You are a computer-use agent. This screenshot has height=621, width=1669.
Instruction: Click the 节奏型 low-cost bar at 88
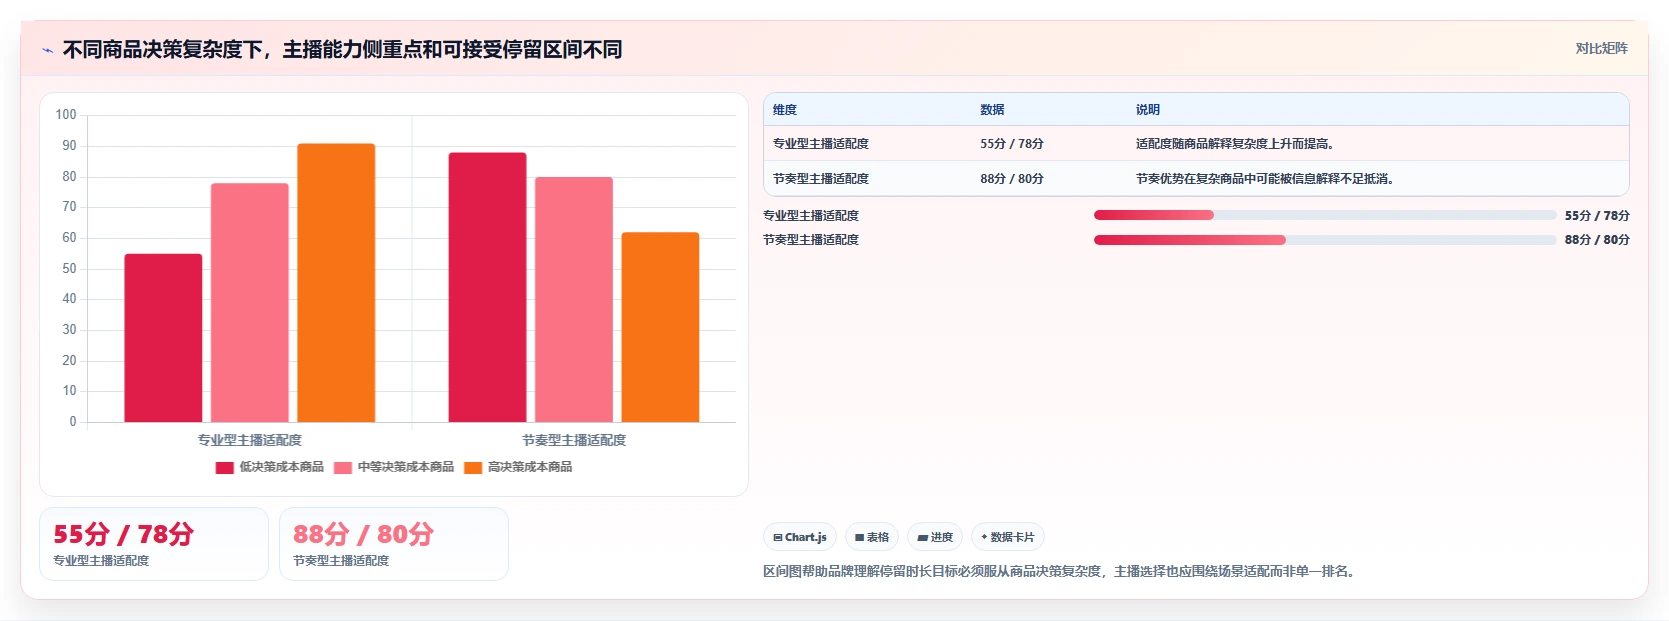(x=487, y=287)
